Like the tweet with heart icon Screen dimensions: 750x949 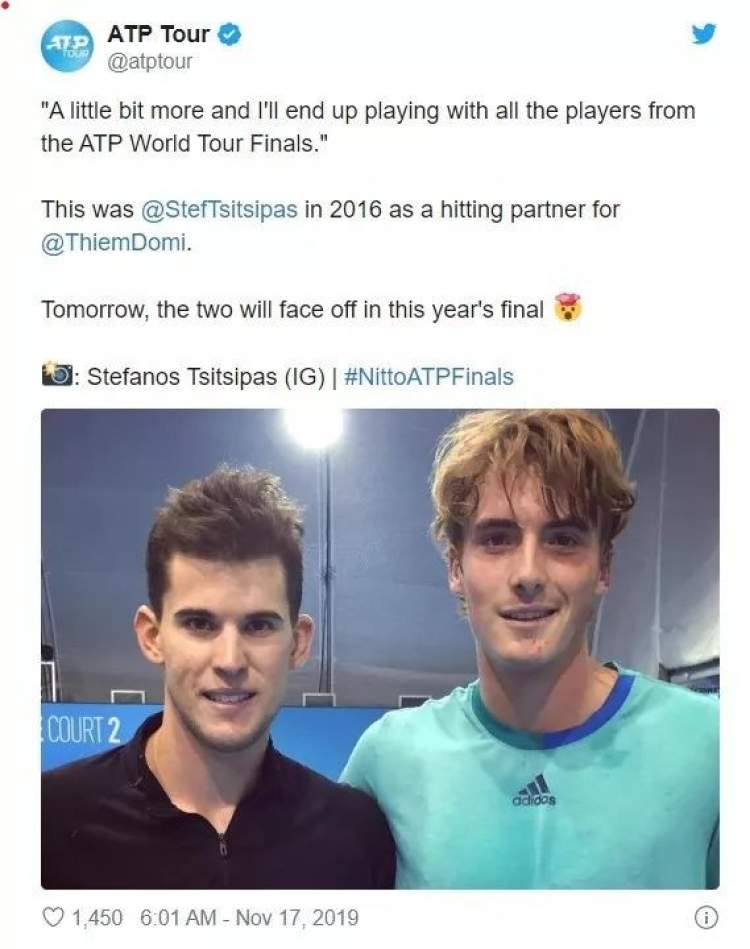coord(53,918)
